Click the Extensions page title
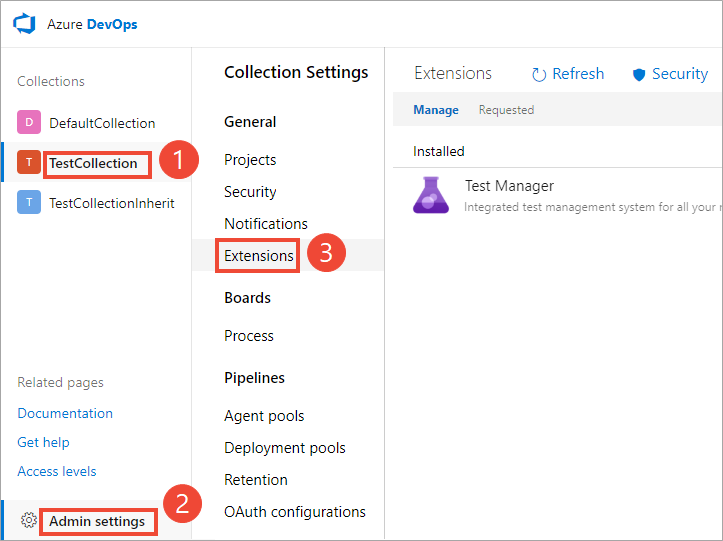The image size is (723, 541). (x=453, y=73)
